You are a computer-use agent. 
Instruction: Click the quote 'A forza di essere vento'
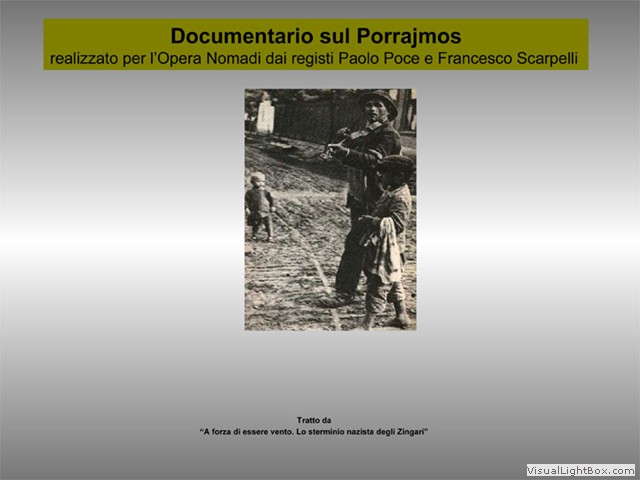tap(314, 432)
